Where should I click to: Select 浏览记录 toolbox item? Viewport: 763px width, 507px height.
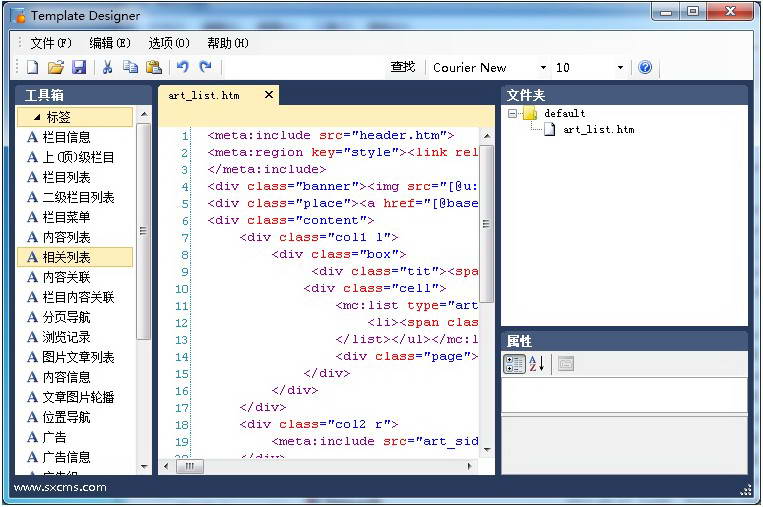(x=74, y=337)
